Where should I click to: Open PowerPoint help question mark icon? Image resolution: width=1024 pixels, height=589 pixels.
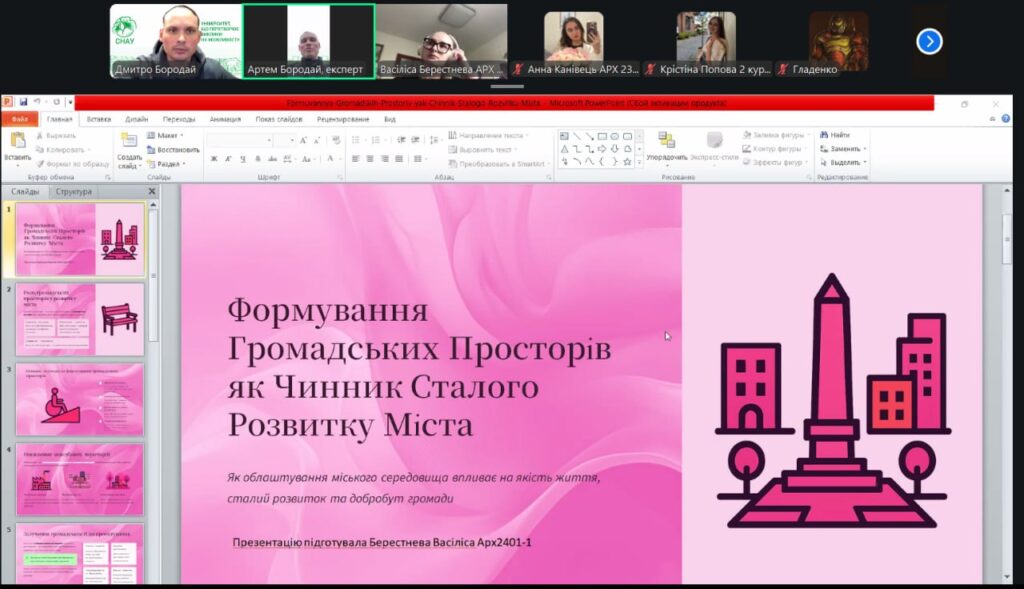click(x=1005, y=119)
